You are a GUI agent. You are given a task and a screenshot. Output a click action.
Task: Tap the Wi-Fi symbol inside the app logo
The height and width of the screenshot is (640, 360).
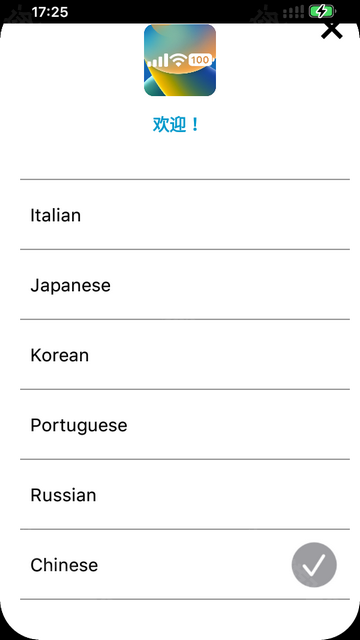click(x=178, y=60)
